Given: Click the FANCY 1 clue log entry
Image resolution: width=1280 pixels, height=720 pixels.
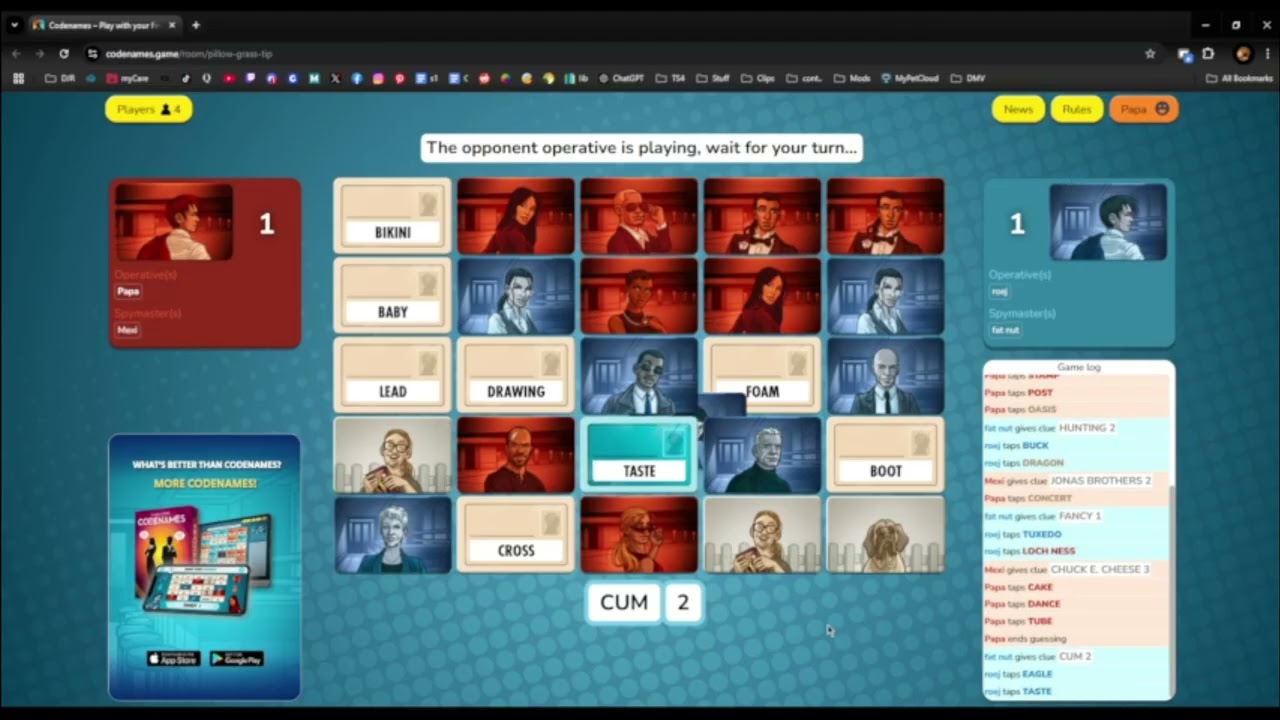Looking at the screenshot, I should tap(1079, 516).
